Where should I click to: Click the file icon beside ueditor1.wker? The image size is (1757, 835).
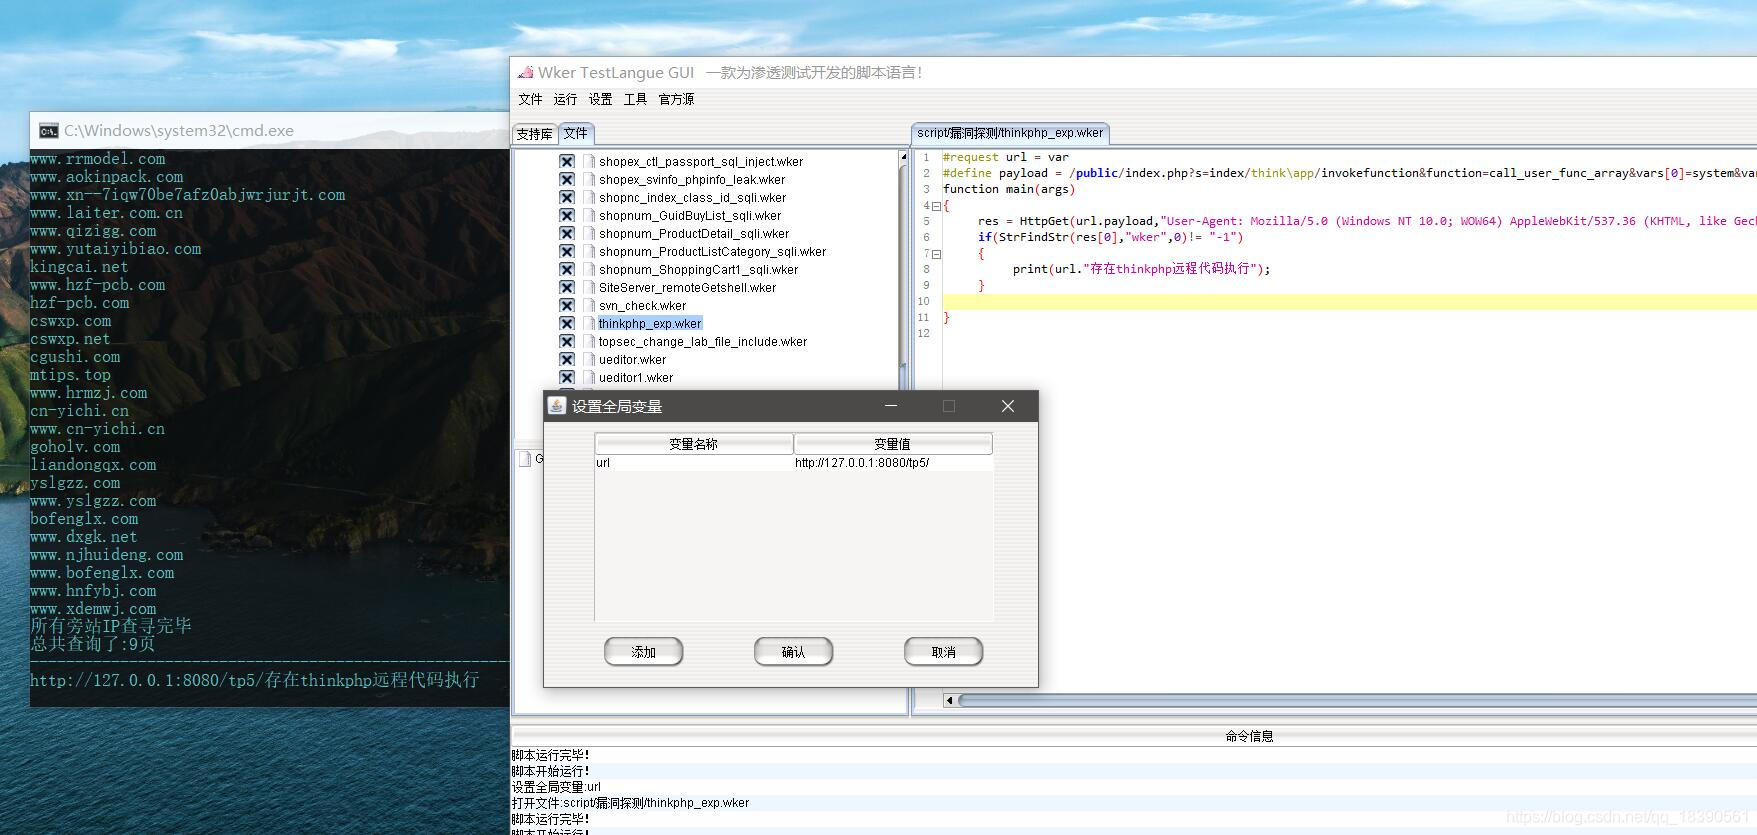[590, 377]
